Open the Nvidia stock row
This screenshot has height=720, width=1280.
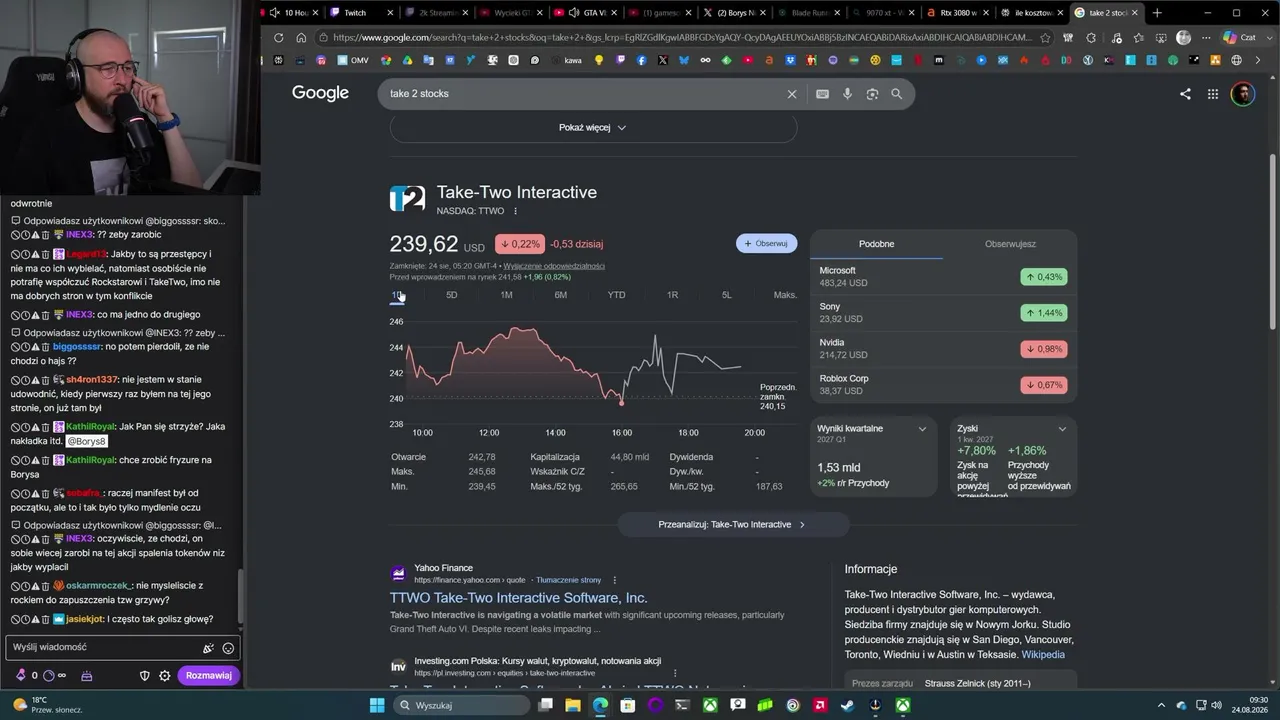[x=943, y=349]
